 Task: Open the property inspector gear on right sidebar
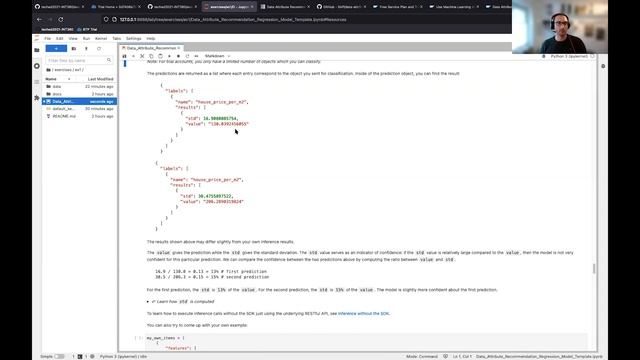(603, 66)
